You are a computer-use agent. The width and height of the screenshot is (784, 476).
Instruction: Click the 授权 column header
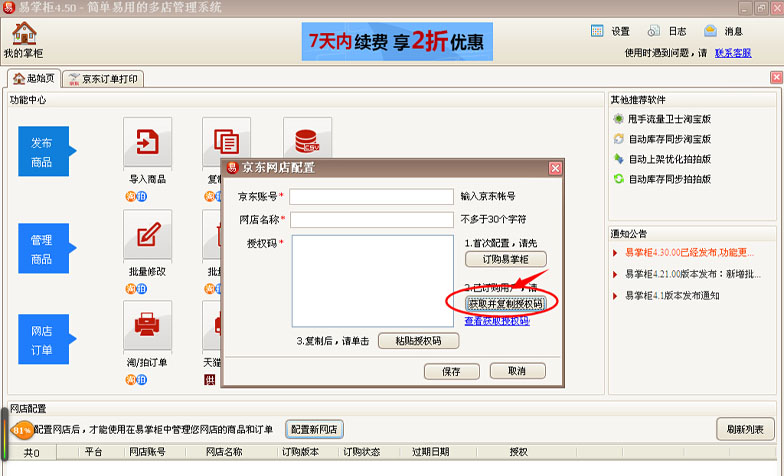point(518,452)
